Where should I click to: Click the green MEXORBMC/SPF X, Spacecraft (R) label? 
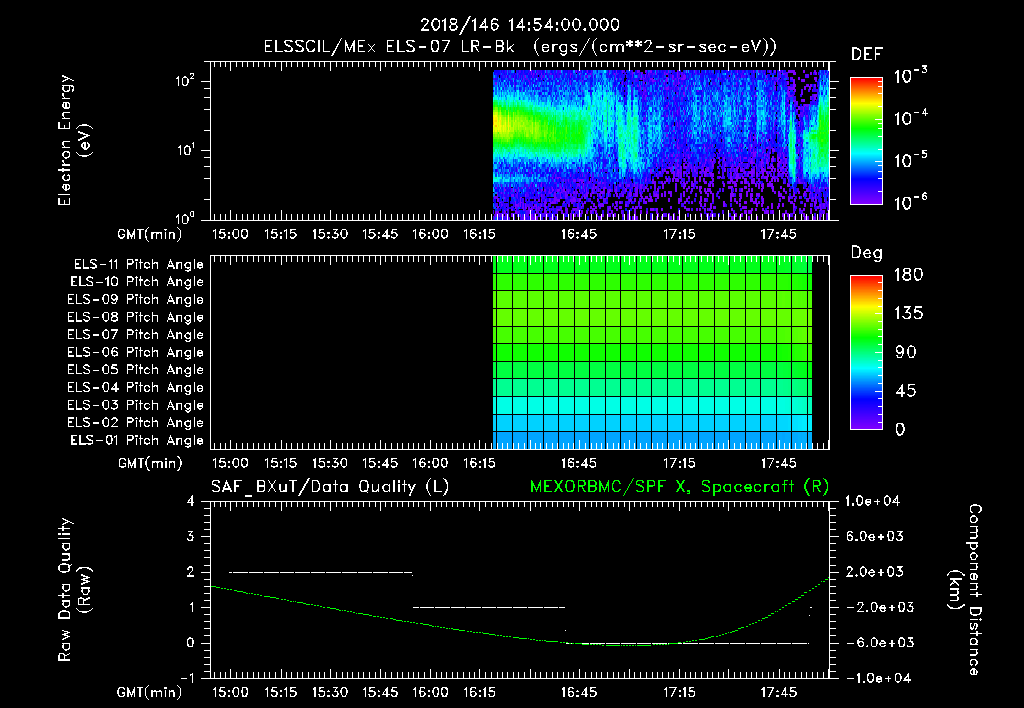[679, 487]
